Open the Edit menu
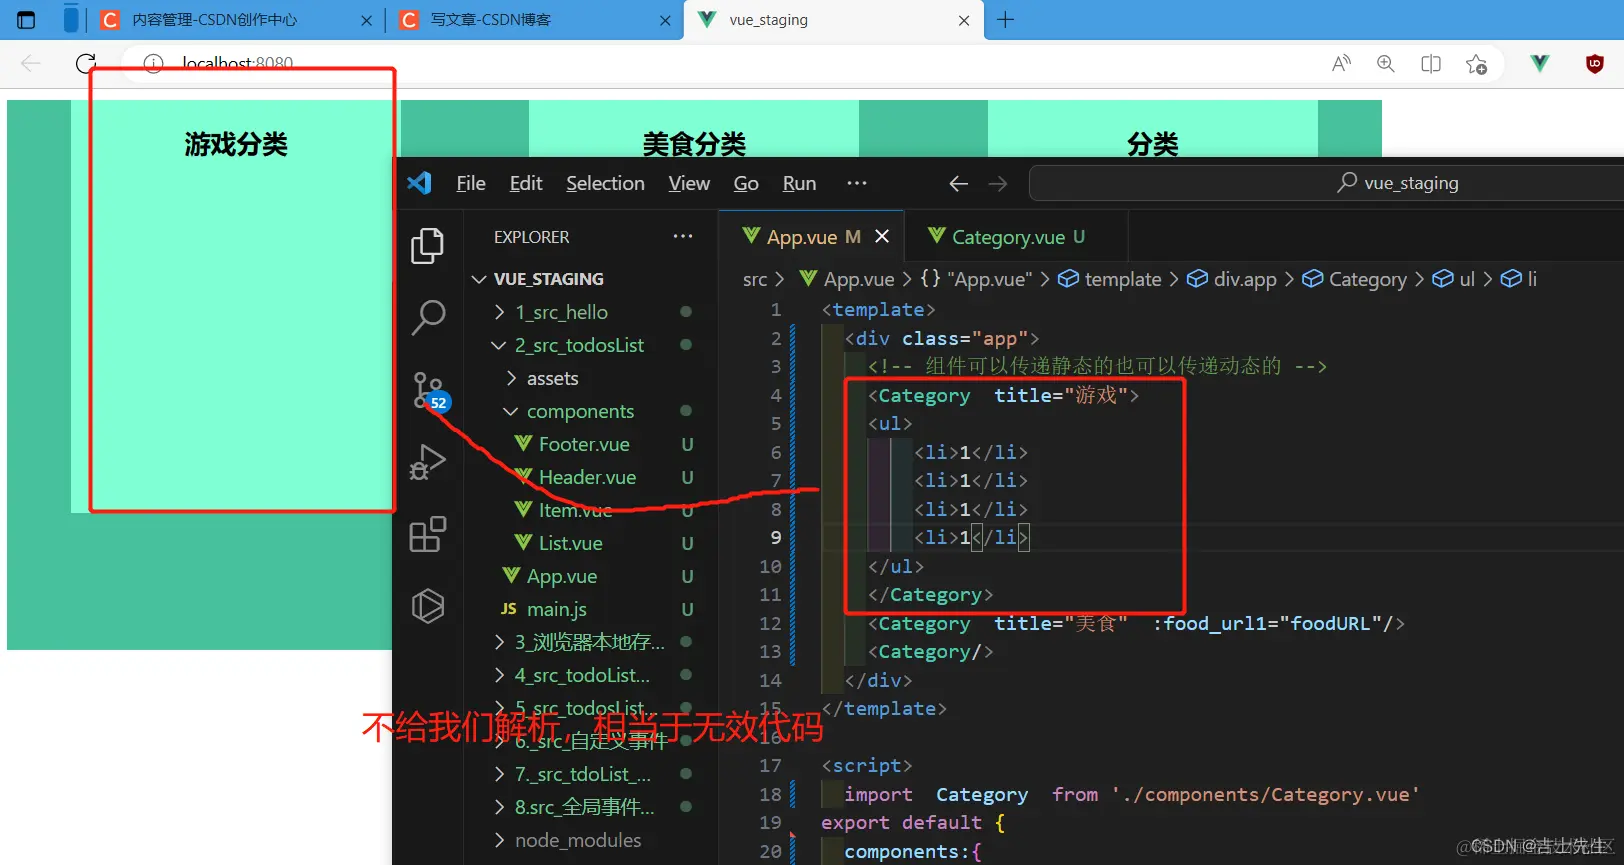This screenshot has height=865, width=1624. 526,183
